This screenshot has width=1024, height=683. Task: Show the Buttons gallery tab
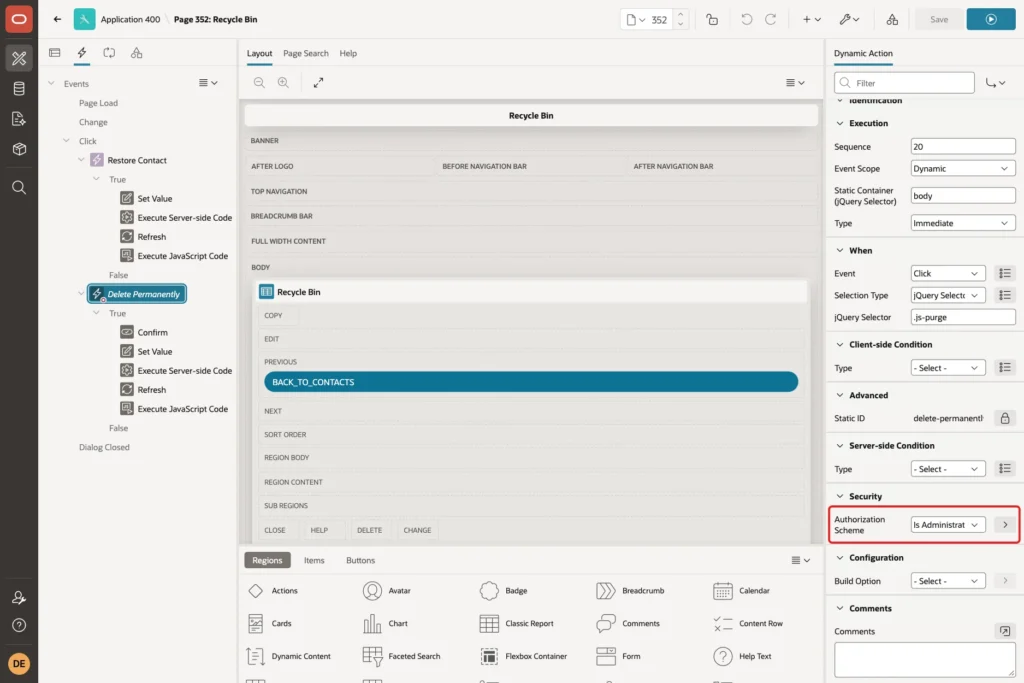point(360,560)
